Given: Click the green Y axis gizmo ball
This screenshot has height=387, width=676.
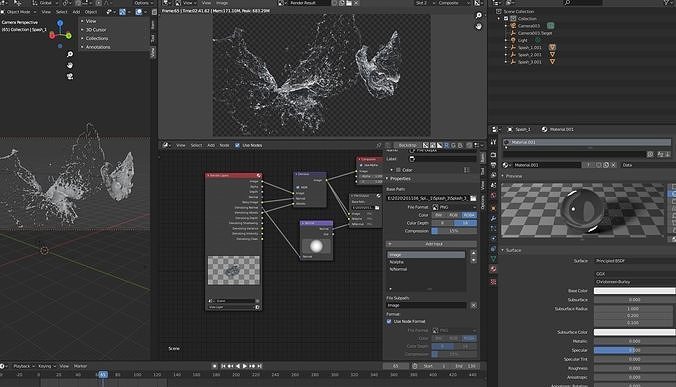Looking at the screenshot, I should tap(68, 35).
